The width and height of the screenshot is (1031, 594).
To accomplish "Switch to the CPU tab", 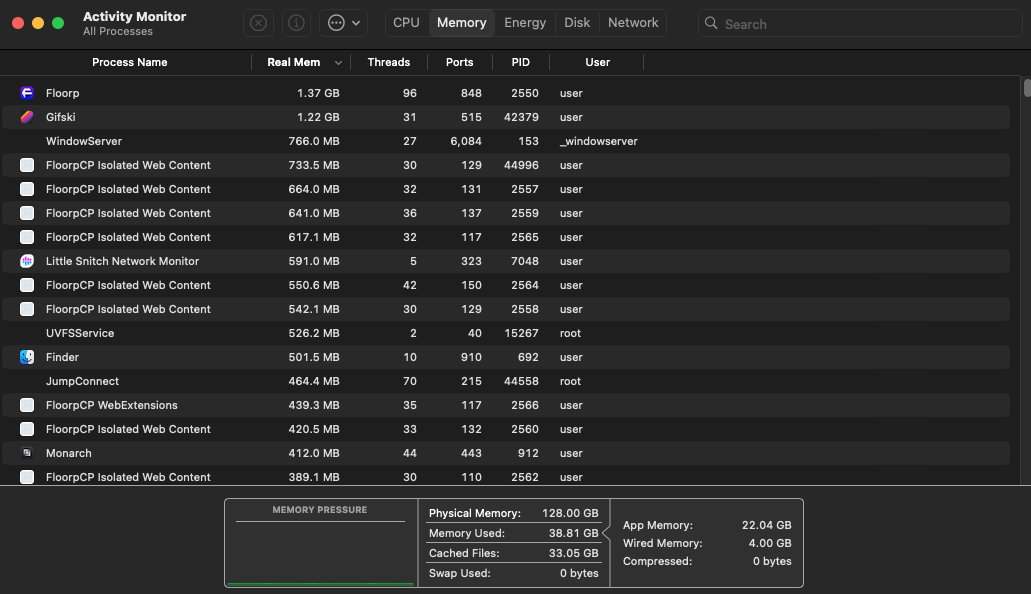I will 406,23.
